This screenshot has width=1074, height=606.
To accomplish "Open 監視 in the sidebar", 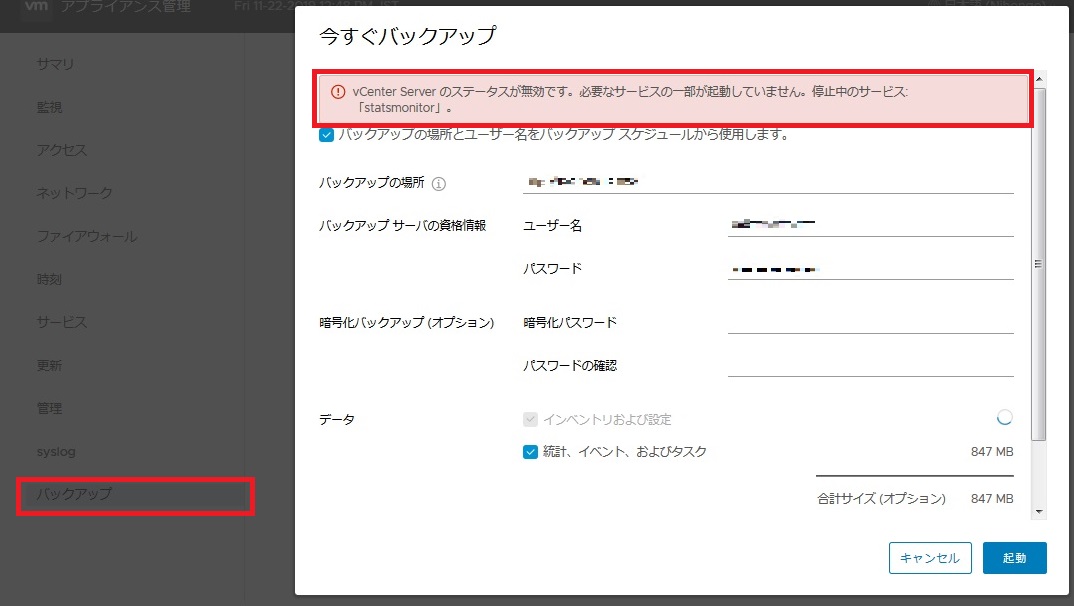I will 49,107.
